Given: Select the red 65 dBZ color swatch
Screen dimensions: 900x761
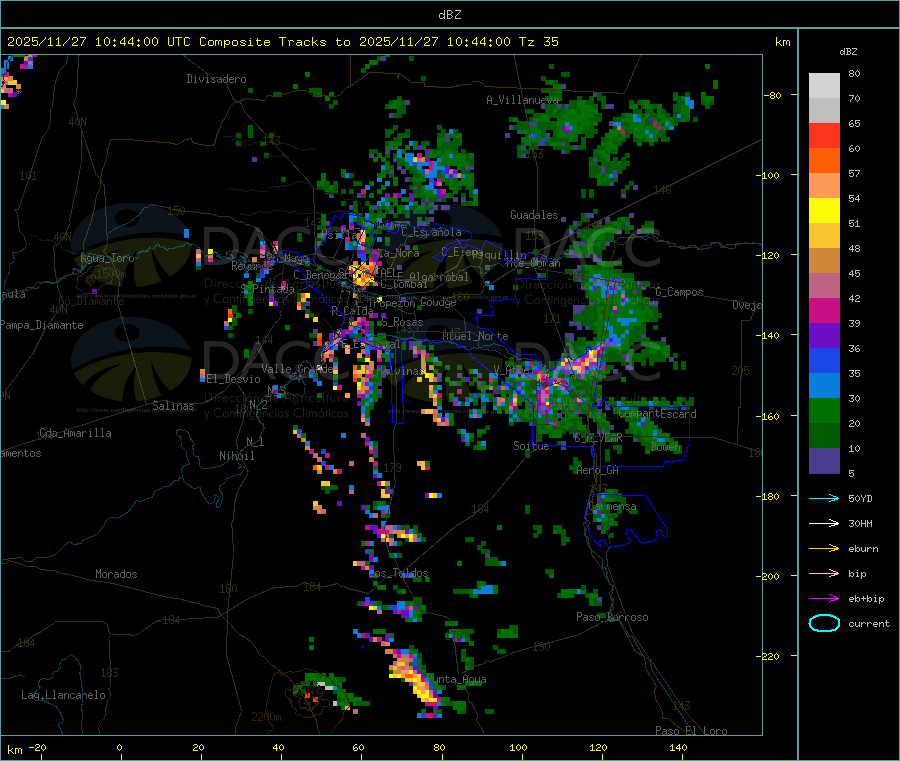Looking at the screenshot, I should click(824, 135).
